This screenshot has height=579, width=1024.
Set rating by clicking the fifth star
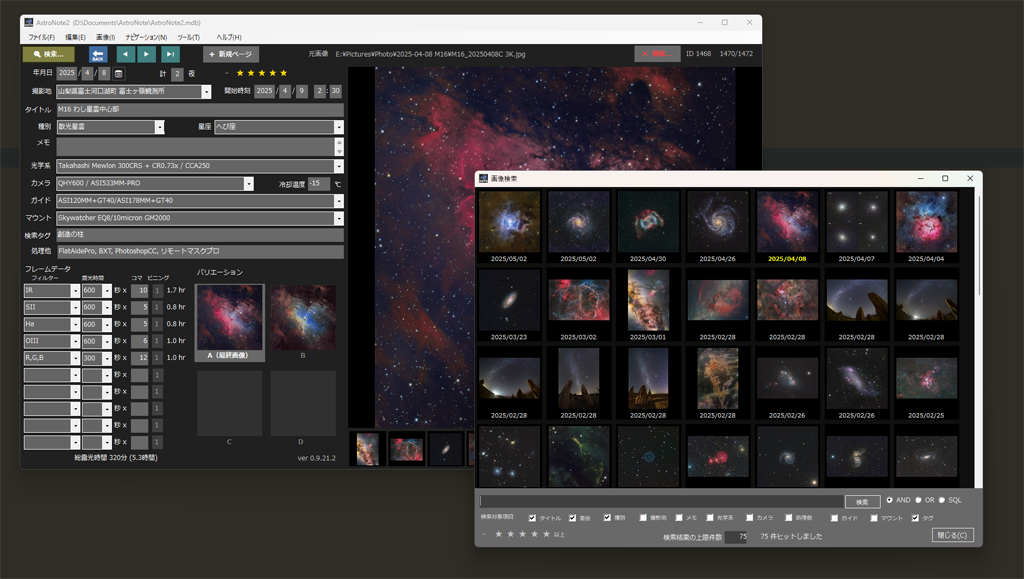283,74
